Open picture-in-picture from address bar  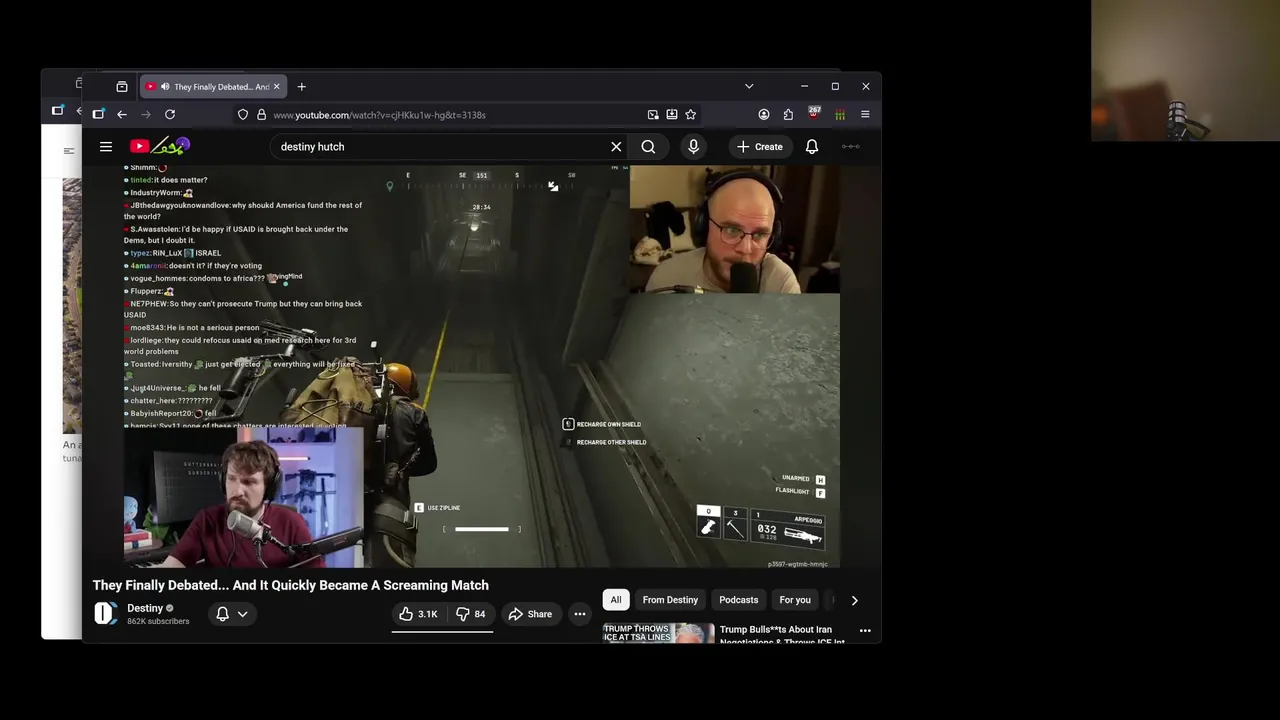pos(653,115)
